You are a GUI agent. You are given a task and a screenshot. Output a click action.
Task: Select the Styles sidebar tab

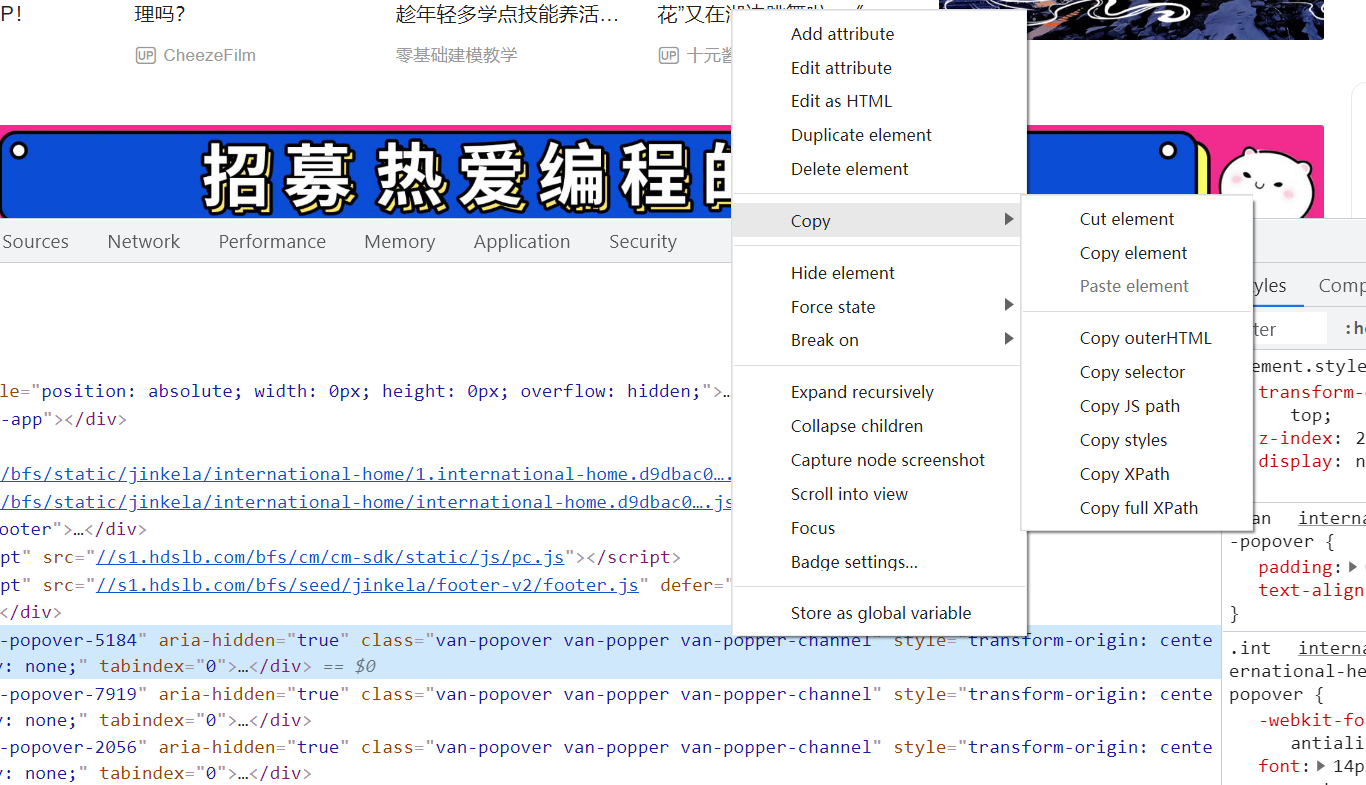pyautogui.click(x=1269, y=285)
